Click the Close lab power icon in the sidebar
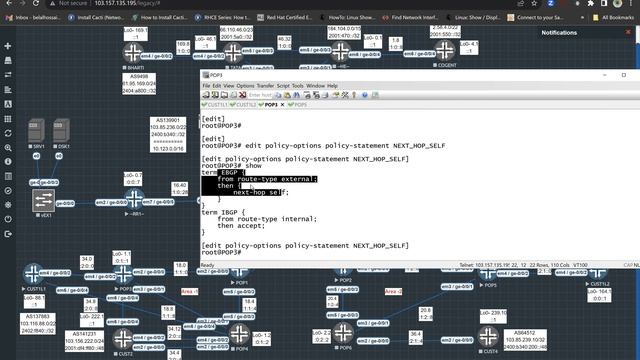 8,219
